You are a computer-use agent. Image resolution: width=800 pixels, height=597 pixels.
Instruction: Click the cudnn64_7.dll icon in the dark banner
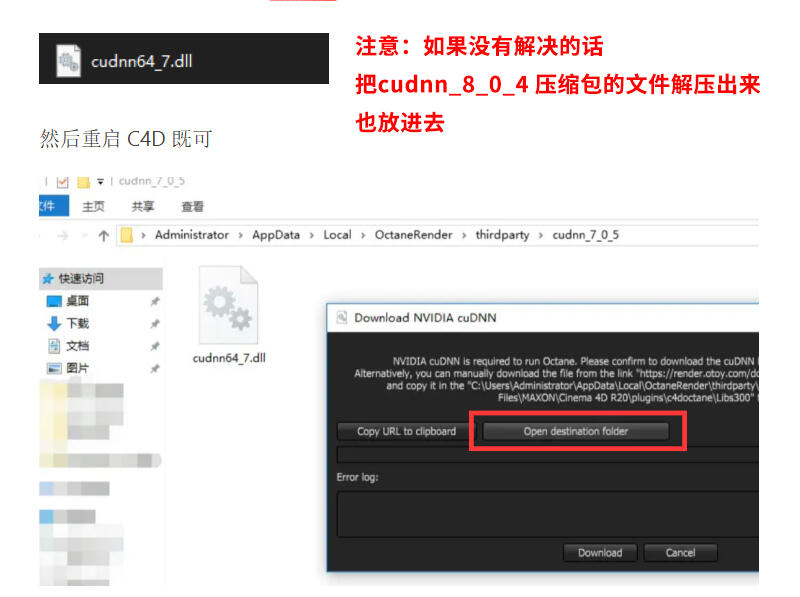(x=68, y=61)
